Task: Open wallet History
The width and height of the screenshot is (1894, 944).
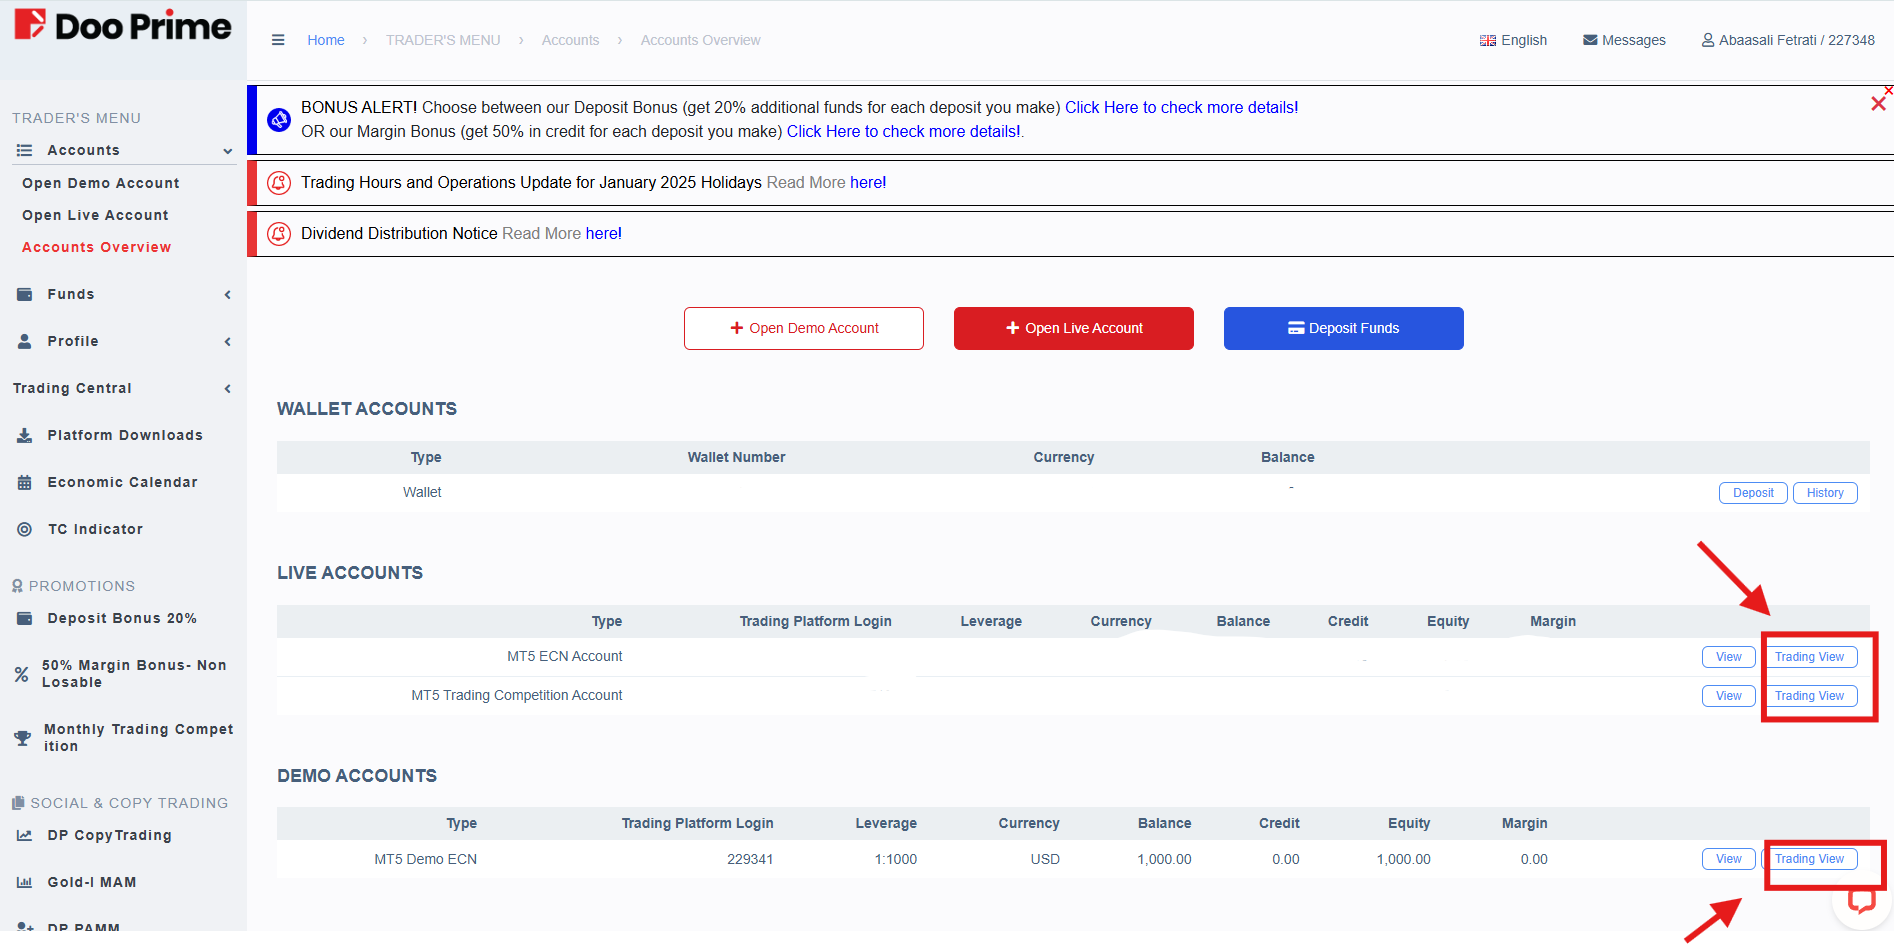Action: pos(1824,493)
